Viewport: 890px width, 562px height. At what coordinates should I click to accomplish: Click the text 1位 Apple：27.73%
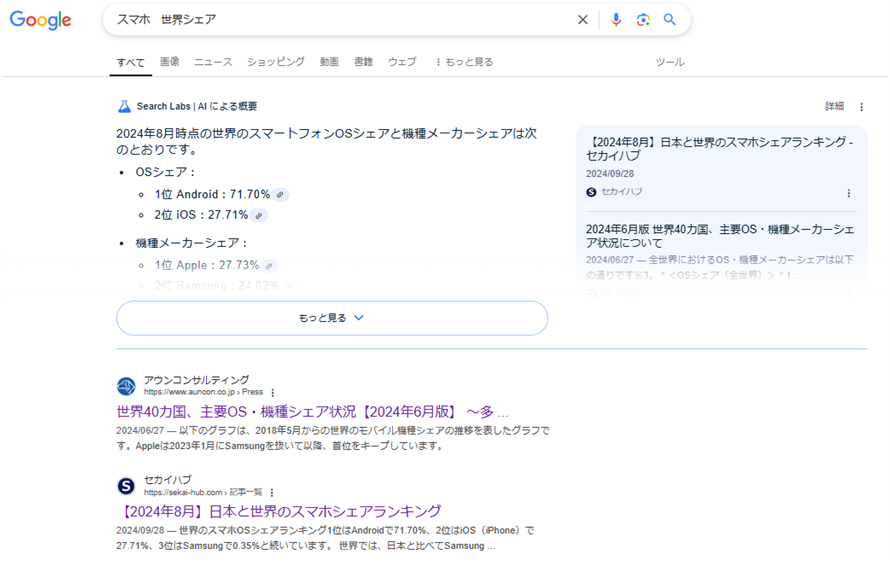pyautogui.click(x=207, y=265)
